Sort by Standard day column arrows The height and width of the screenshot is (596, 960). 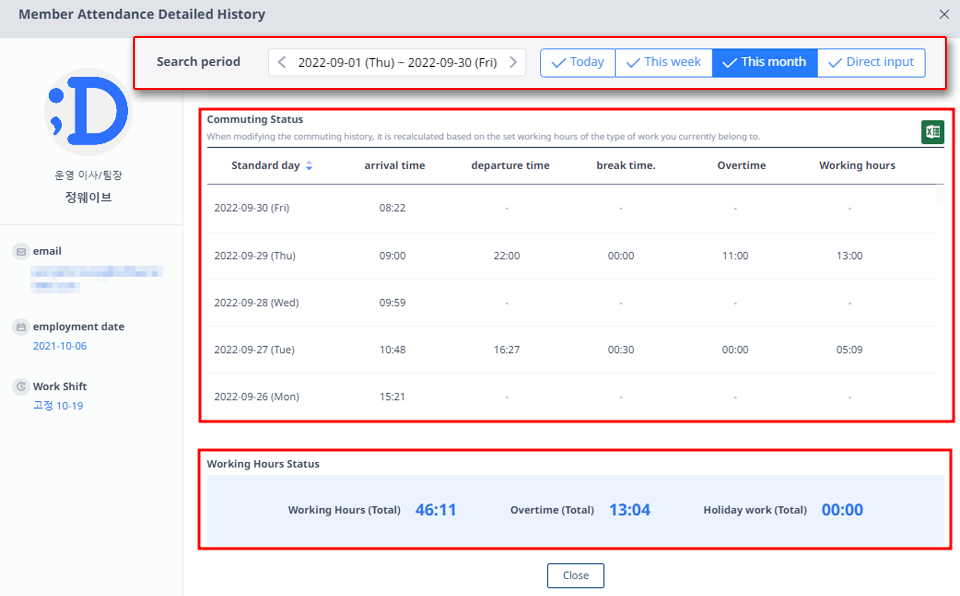click(x=309, y=165)
